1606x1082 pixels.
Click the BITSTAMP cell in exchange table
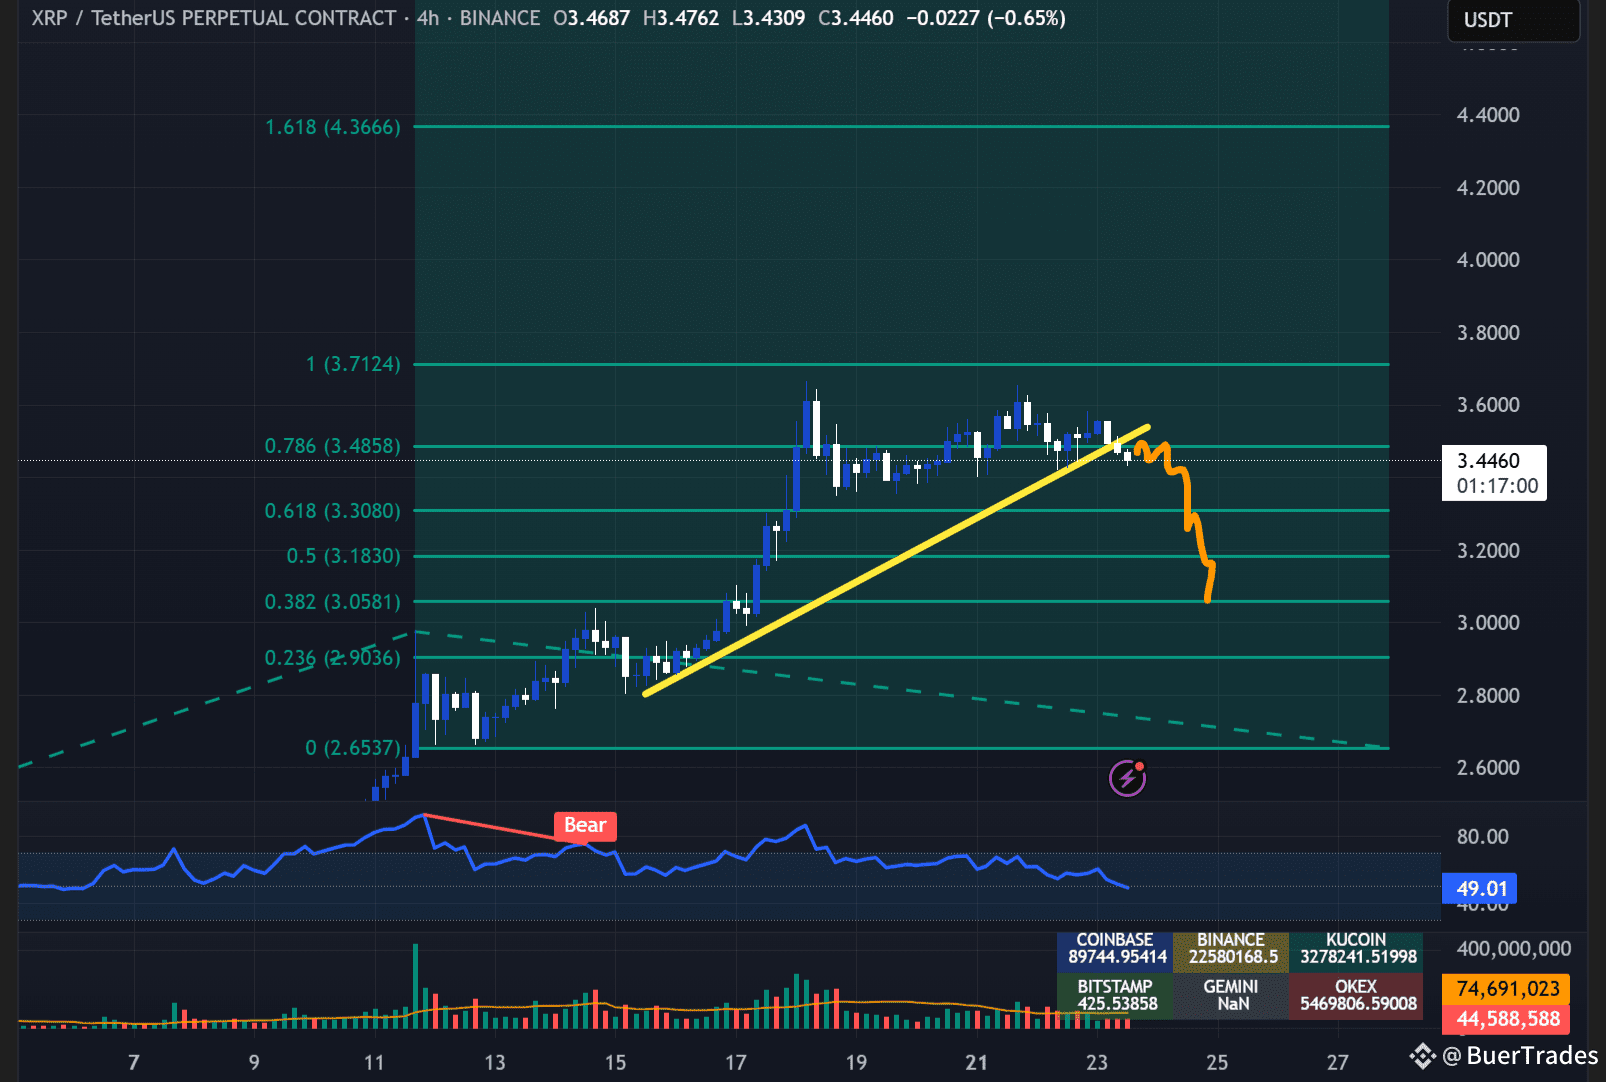pyautogui.click(x=1116, y=996)
